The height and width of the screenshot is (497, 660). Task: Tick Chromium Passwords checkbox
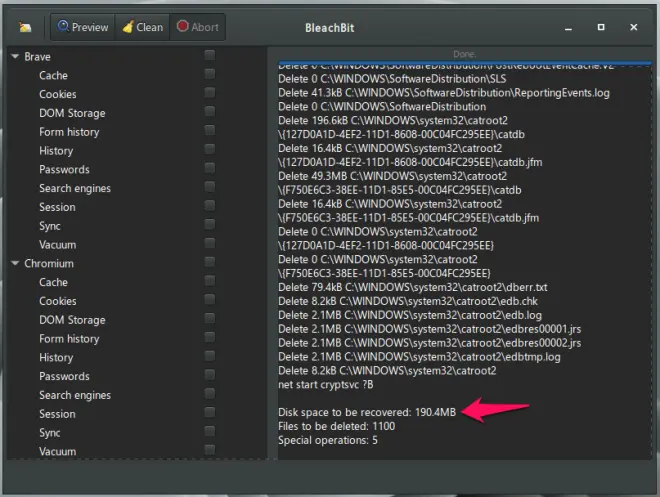210,375
